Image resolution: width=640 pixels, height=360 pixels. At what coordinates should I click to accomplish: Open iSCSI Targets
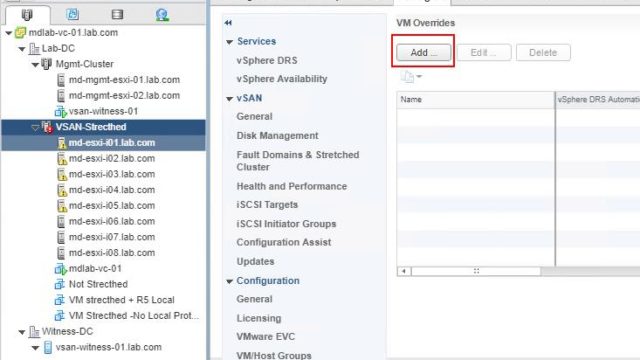(267, 204)
